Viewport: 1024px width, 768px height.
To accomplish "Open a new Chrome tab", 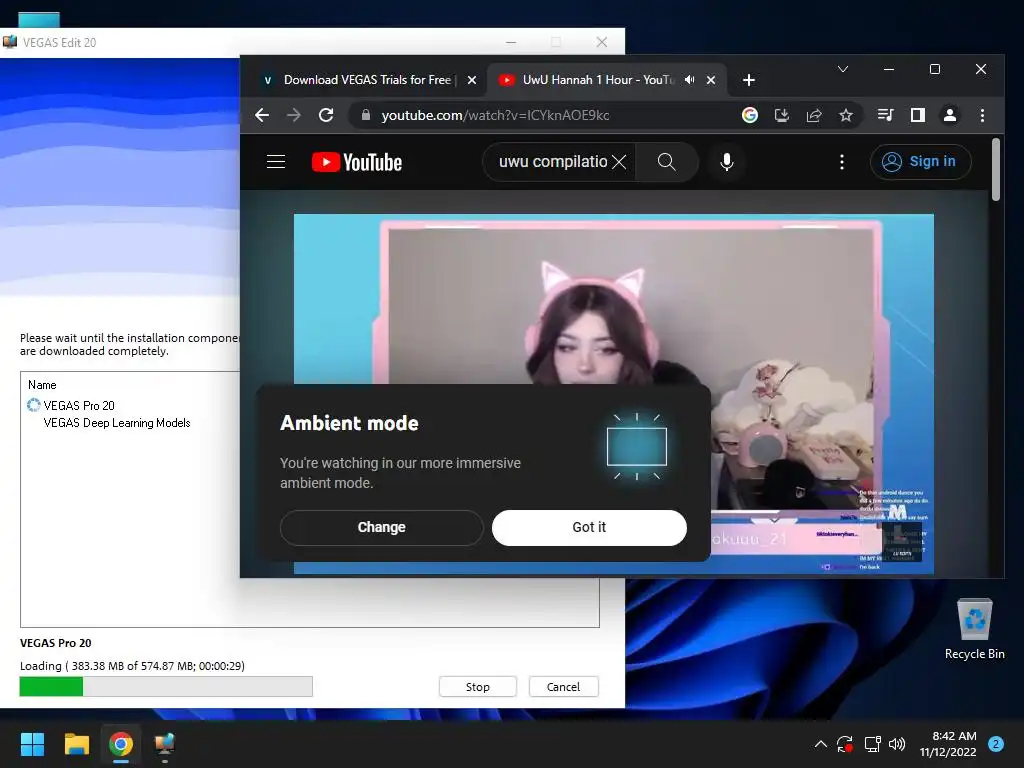I will point(748,80).
